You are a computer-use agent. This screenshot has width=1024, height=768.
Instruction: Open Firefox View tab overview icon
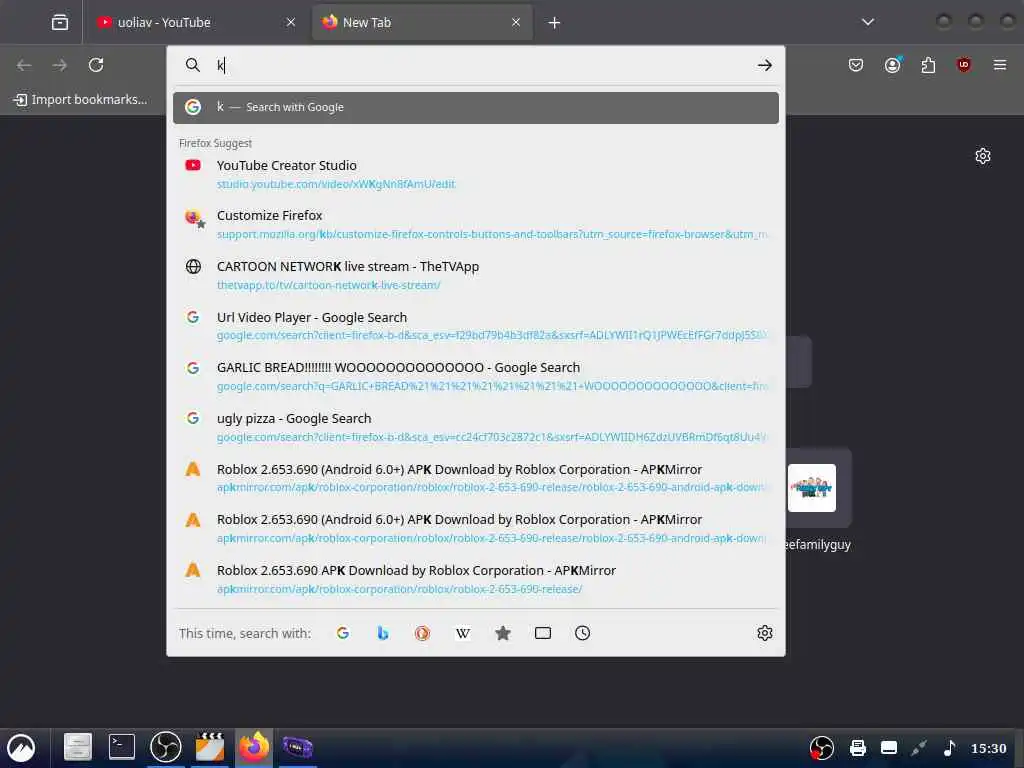[x=59, y=22]
